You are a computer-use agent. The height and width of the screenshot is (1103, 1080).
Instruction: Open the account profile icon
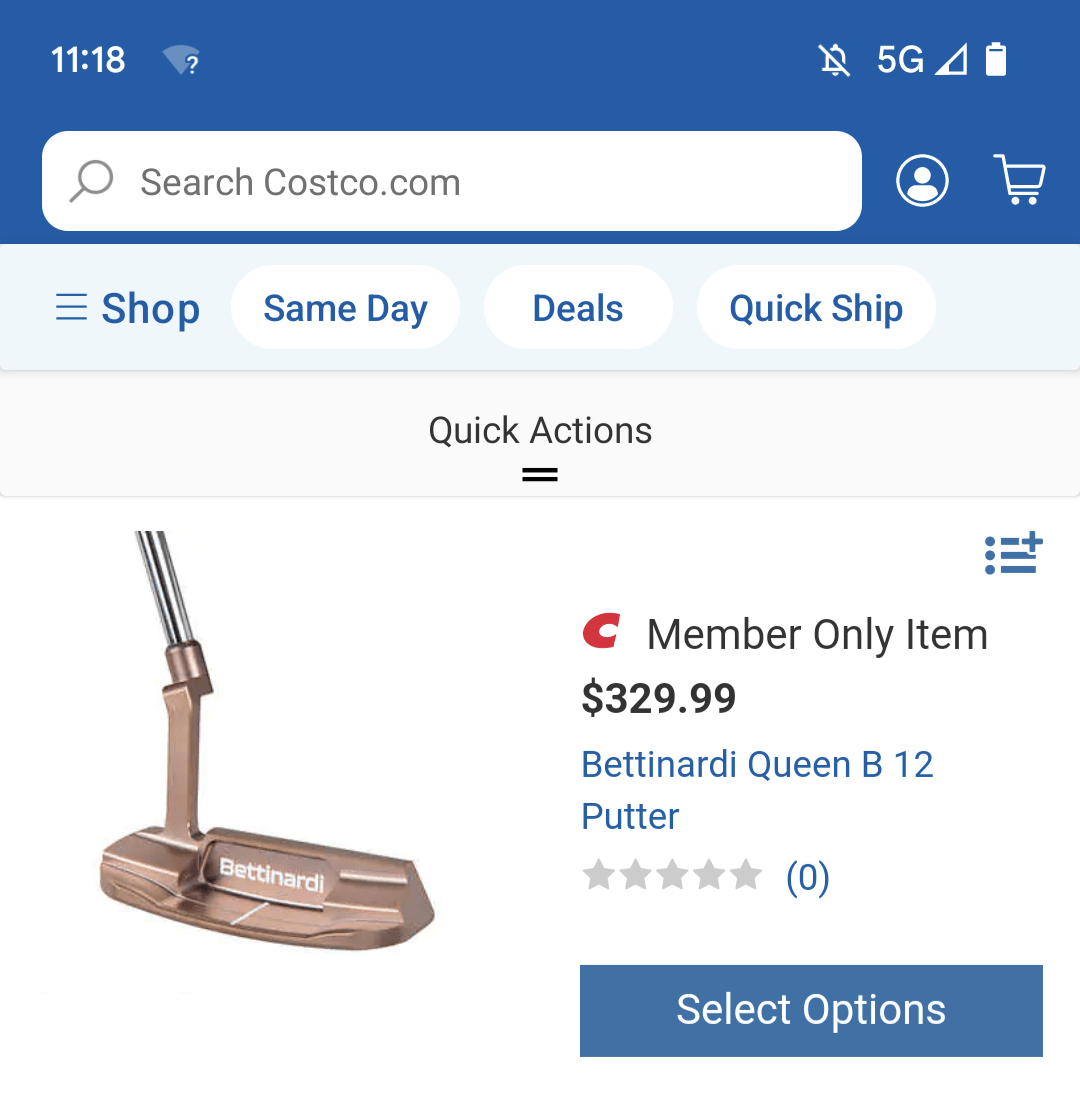click(922, 181)
